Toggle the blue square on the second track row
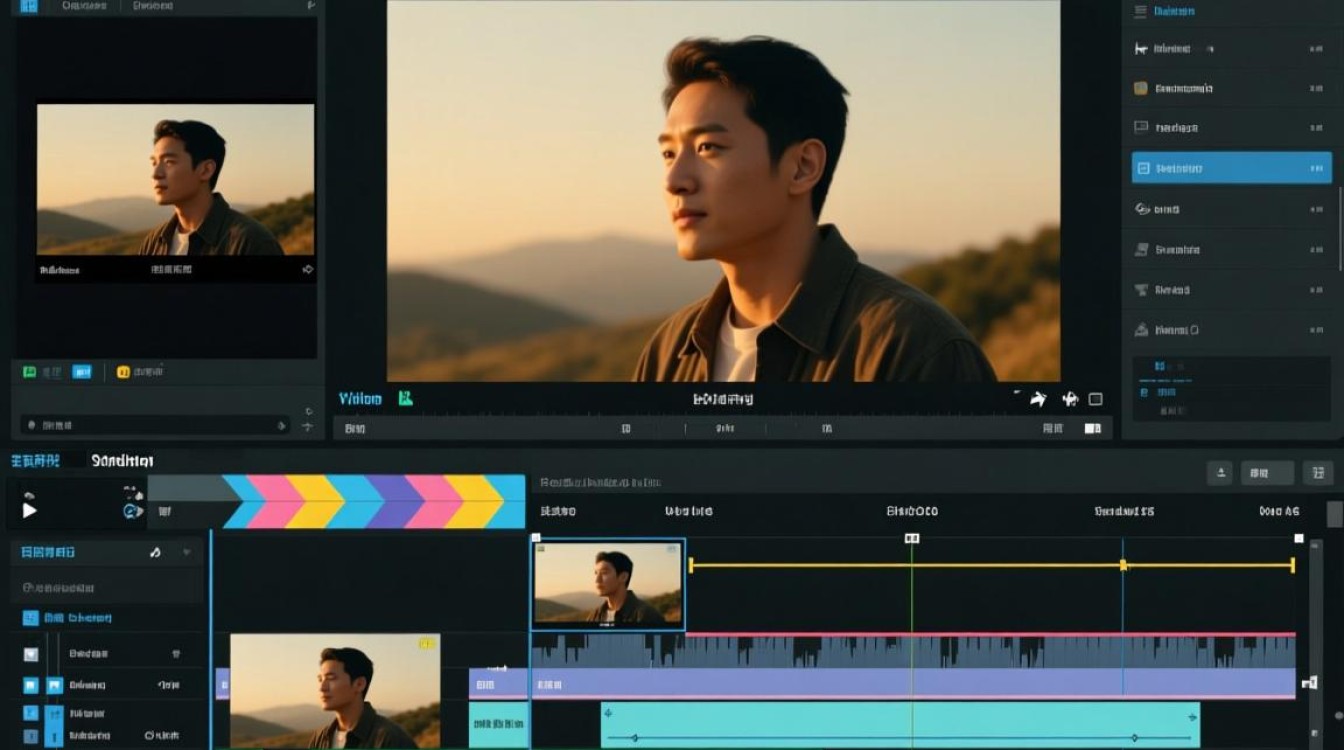 (31, 685)
